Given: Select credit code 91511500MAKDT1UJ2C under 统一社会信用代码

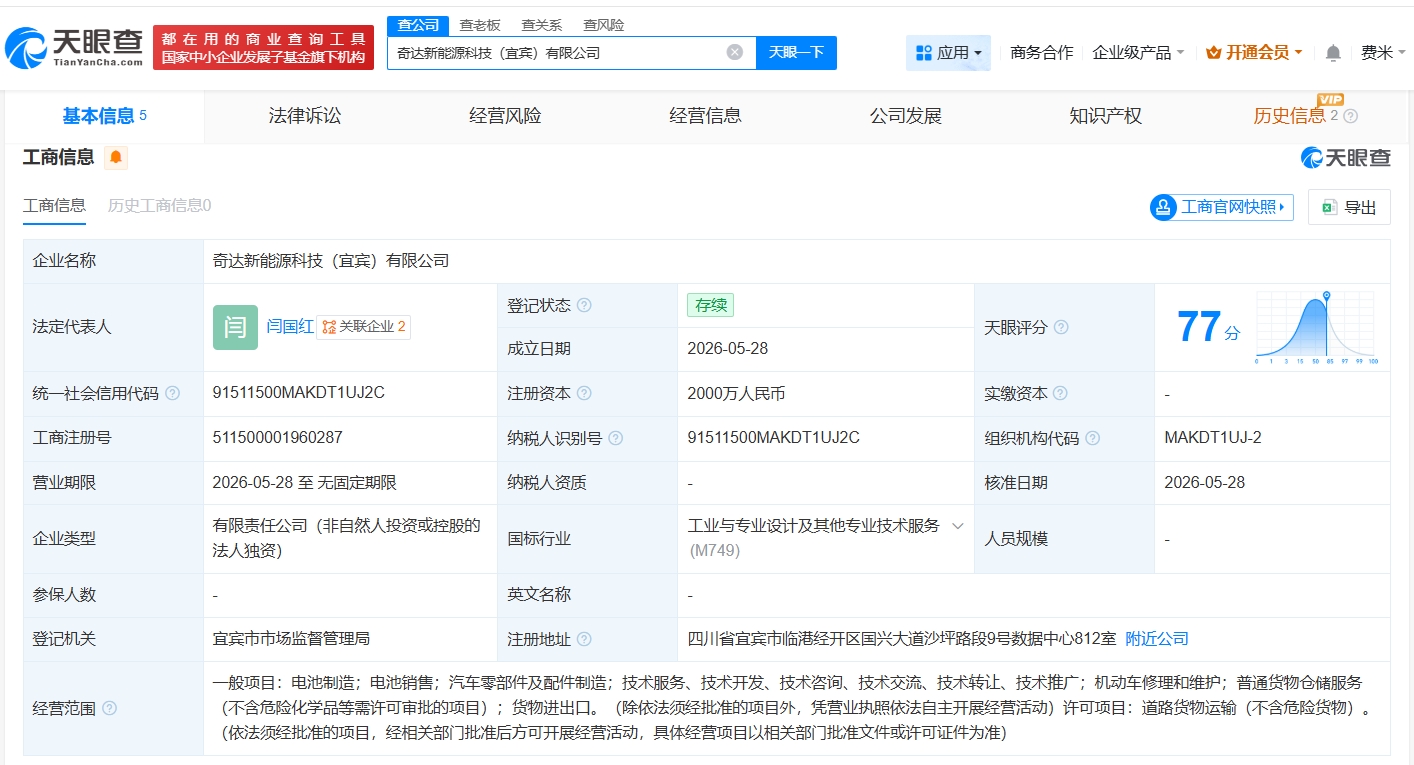Looking at the screenshot, I should (299, 393).
